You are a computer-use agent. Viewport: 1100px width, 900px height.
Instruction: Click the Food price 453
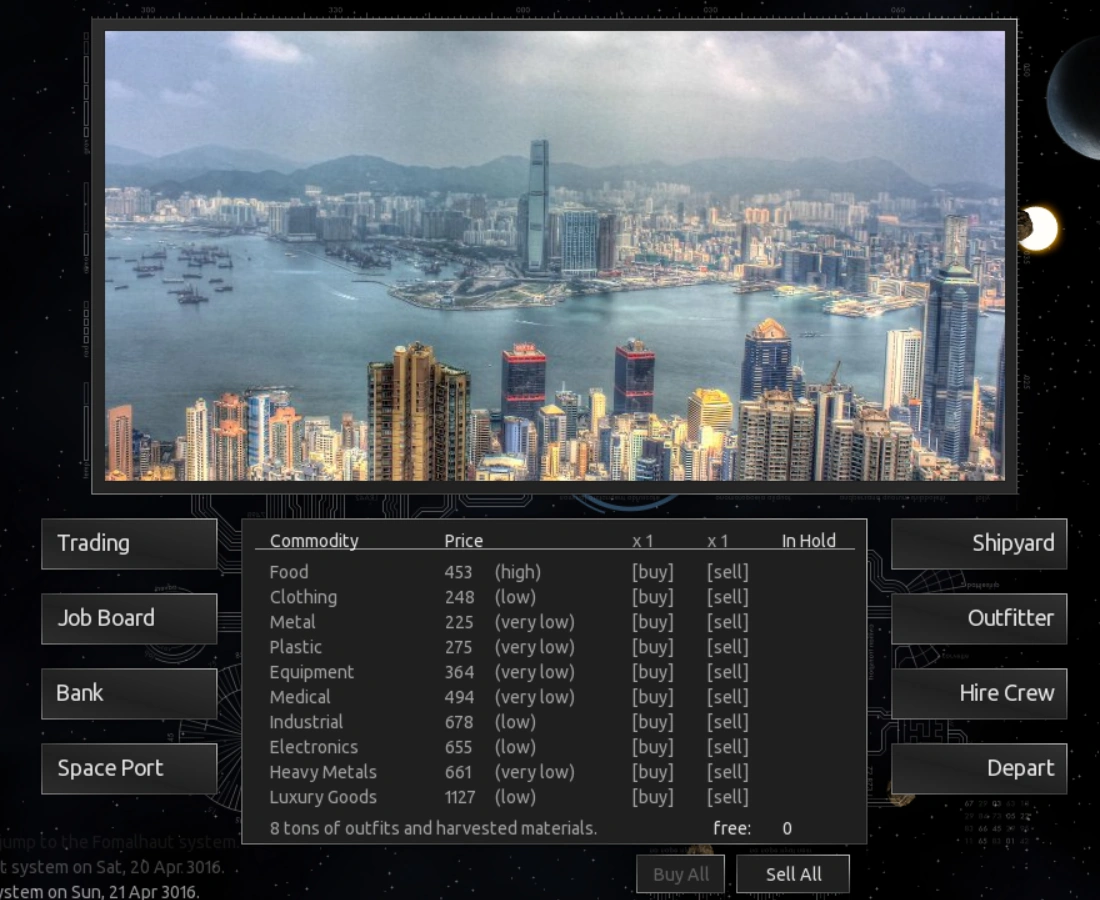coord(458,572)
